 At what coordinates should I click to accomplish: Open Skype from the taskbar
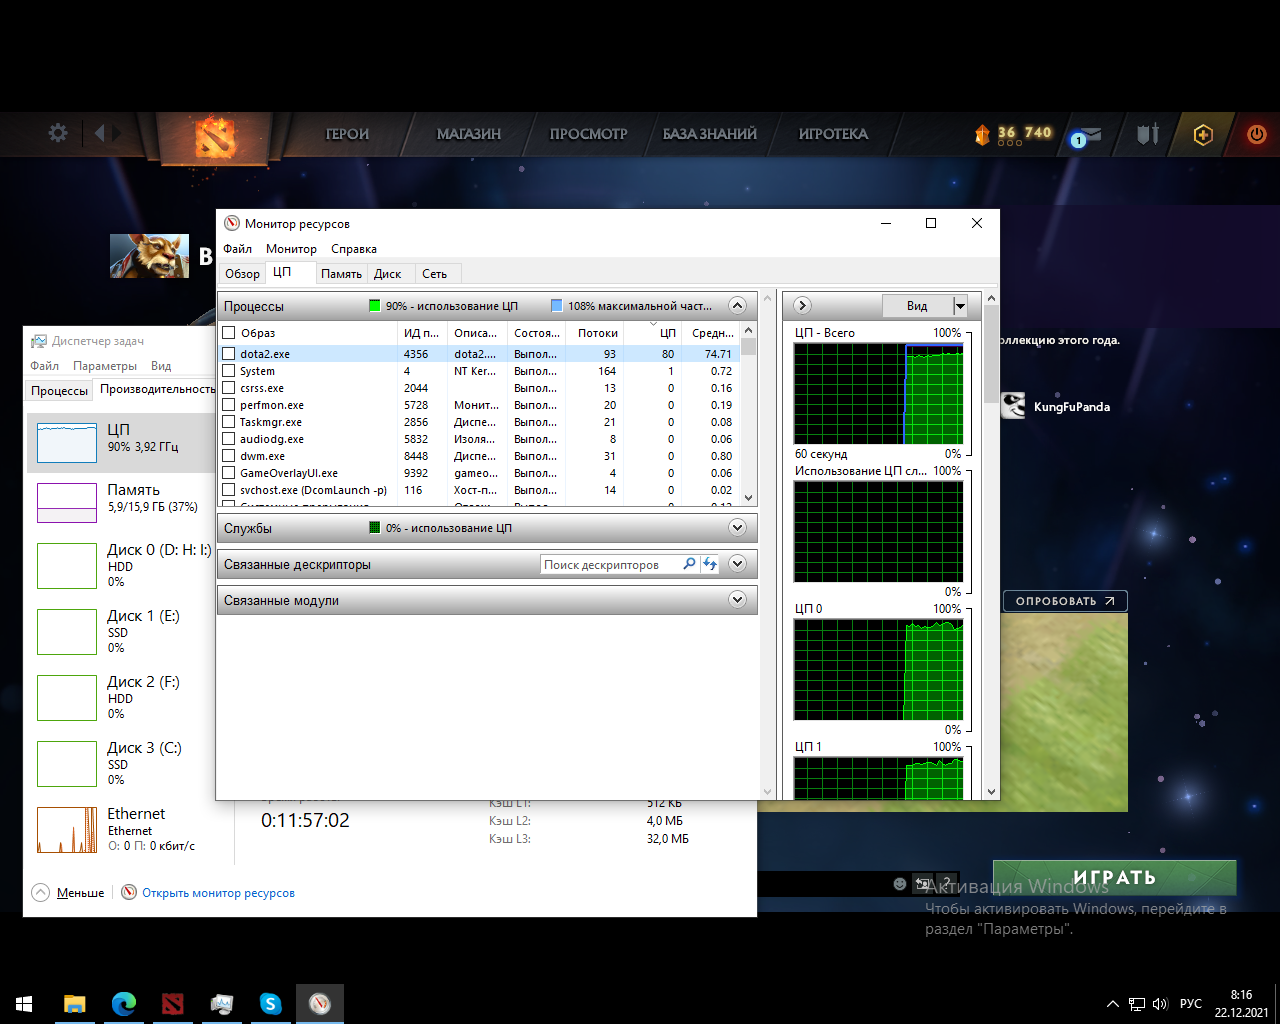(x=271, y=1004)
